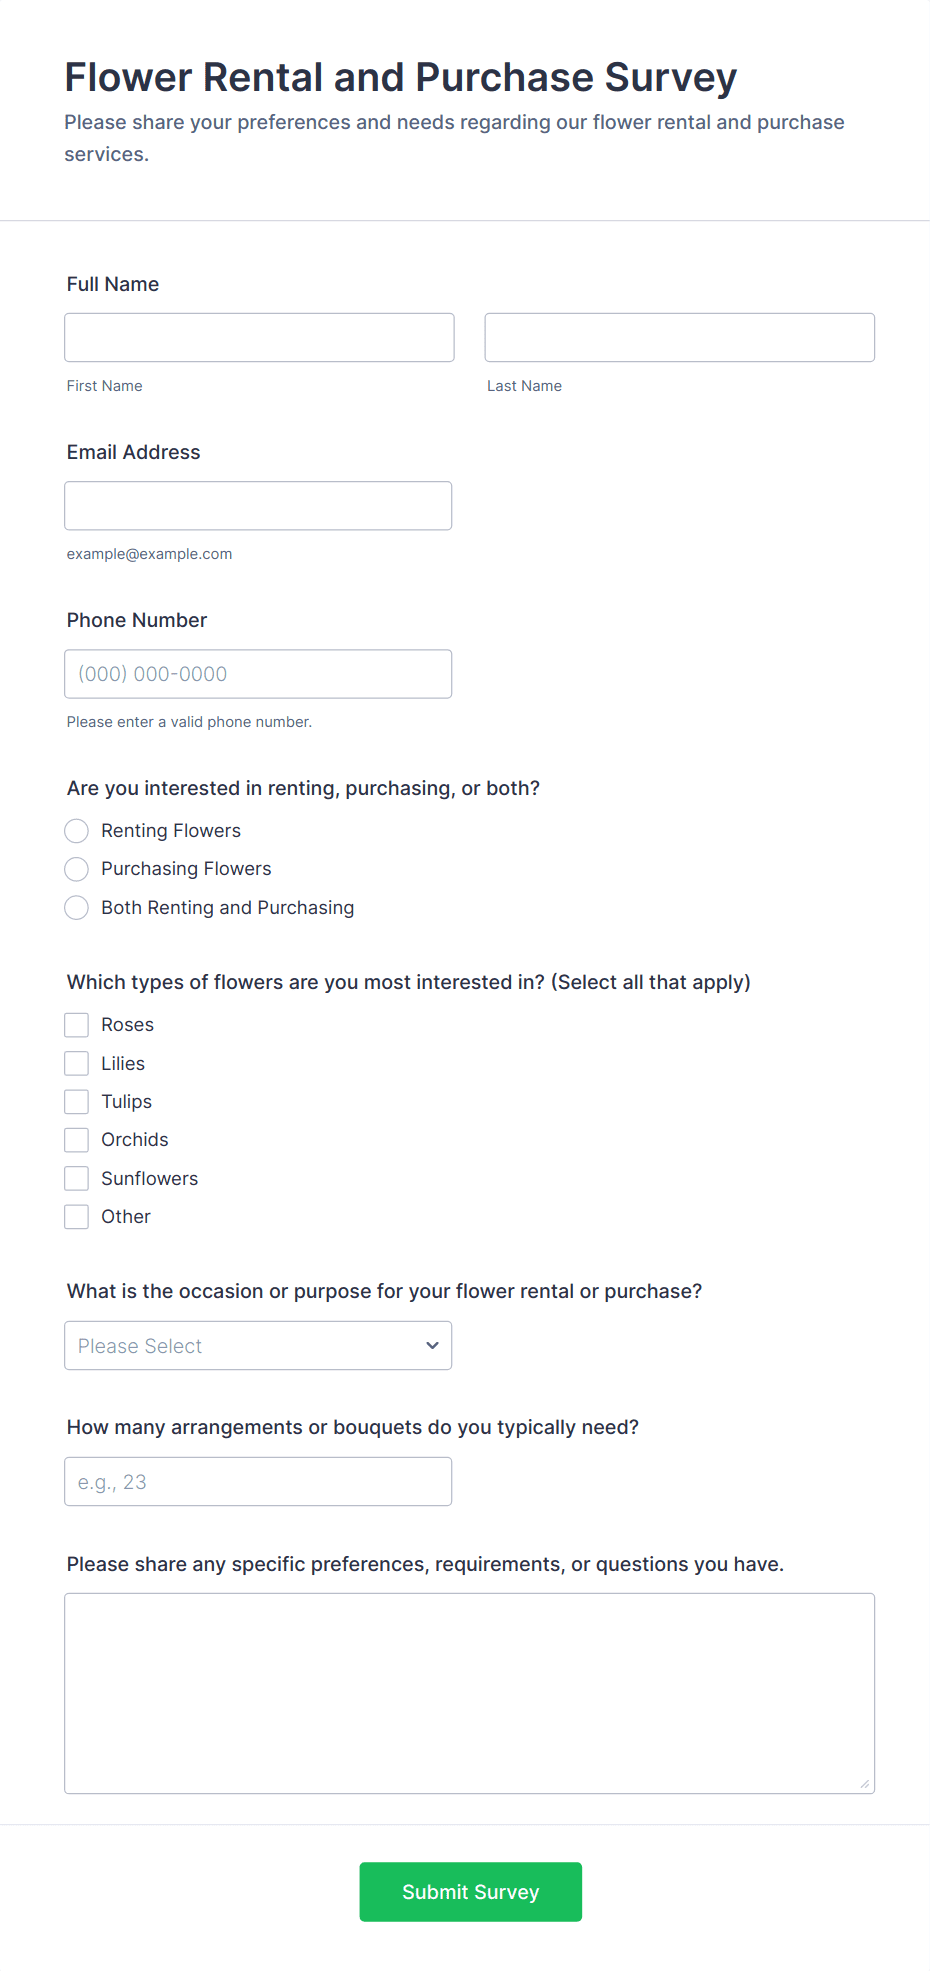
Task: Enable the Tulips checkbox
Action: (77, 1102)
